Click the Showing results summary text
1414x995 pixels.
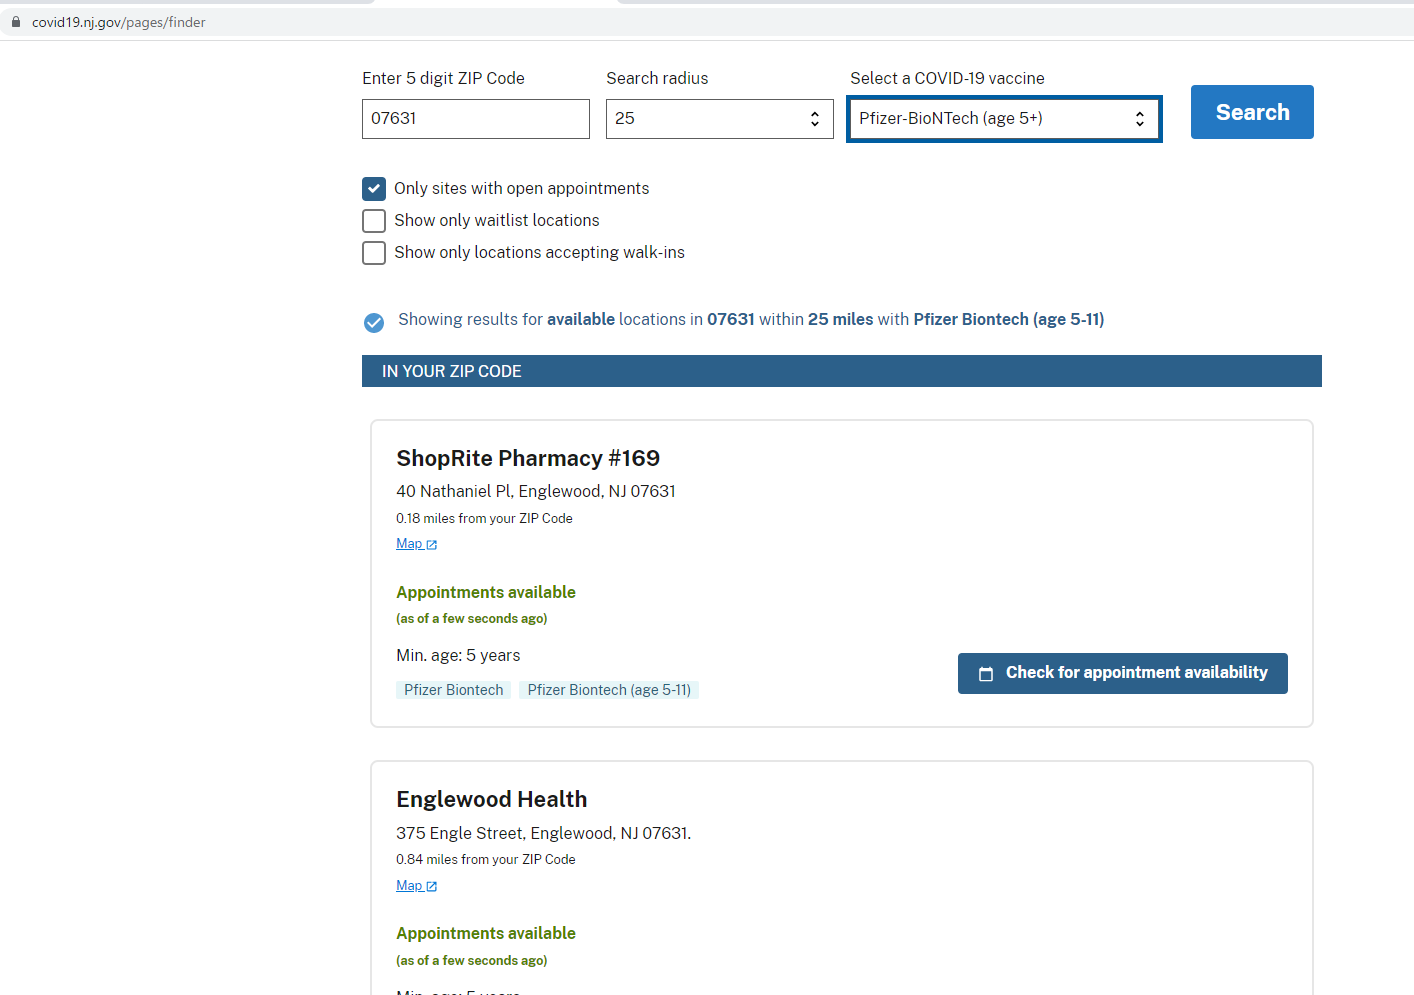[751, 319]
